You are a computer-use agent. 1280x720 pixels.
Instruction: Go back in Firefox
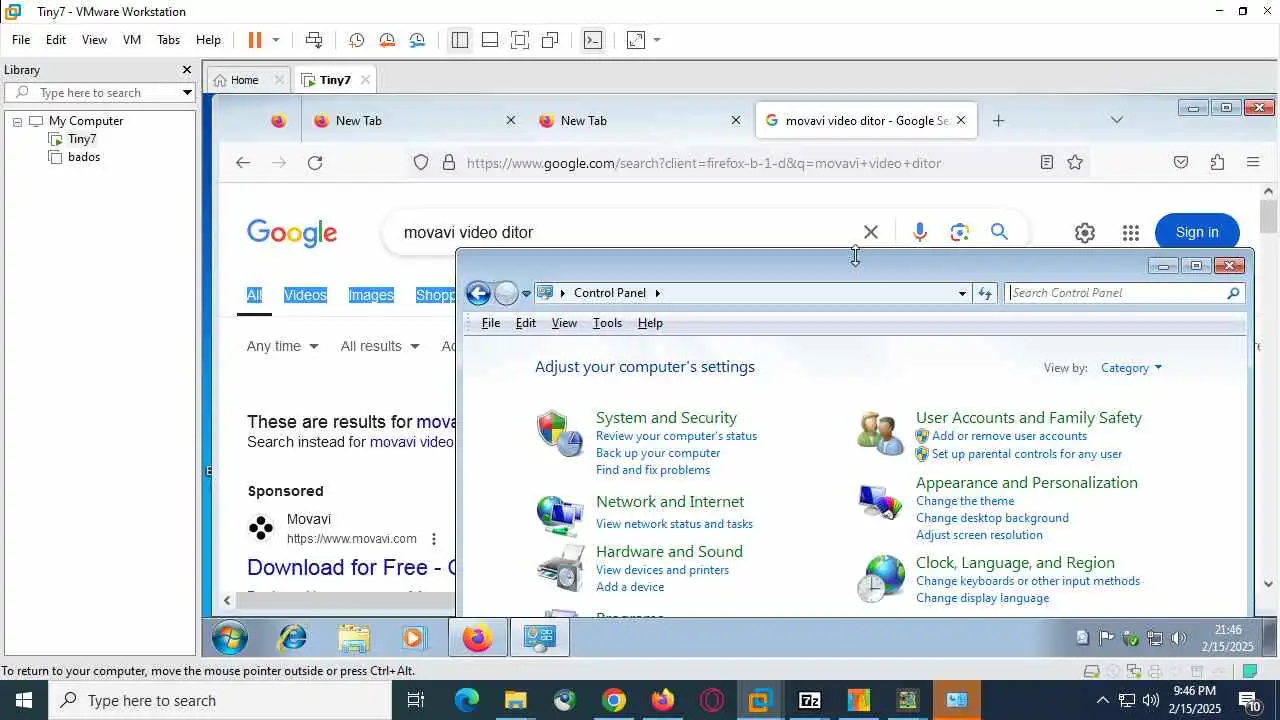point(243,162)
